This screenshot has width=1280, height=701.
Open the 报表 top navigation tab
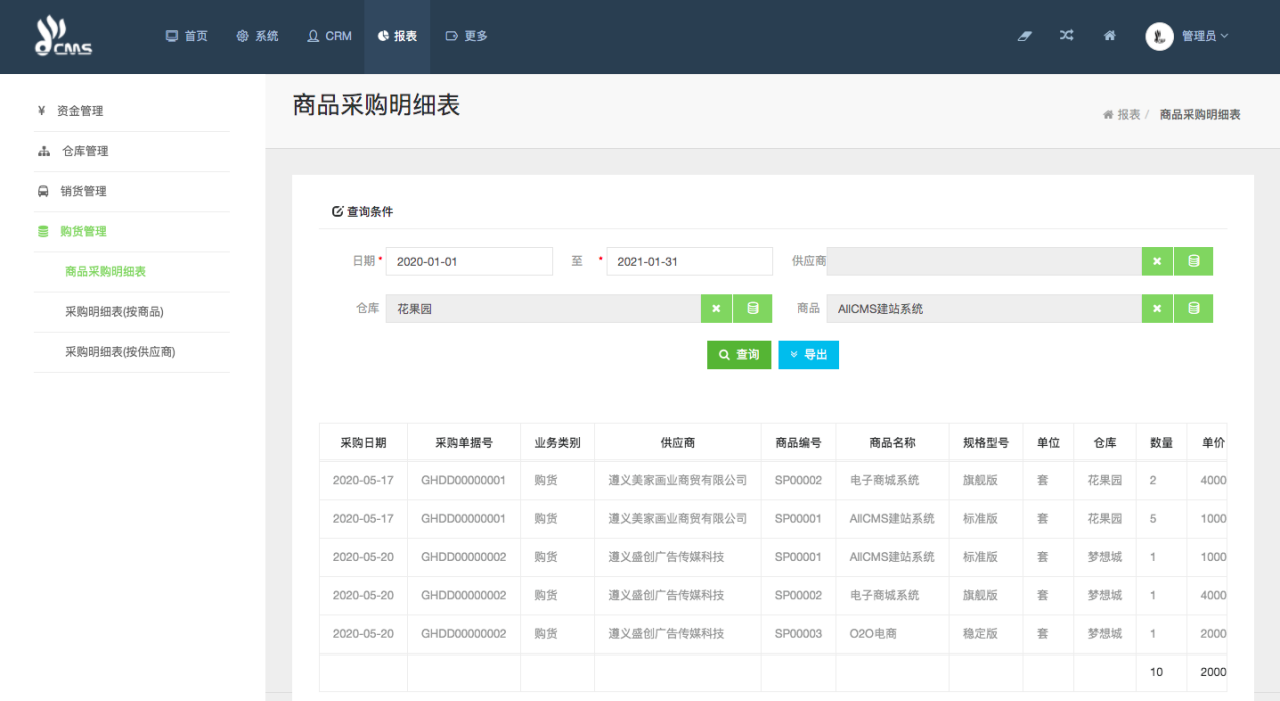coord(397,36)
